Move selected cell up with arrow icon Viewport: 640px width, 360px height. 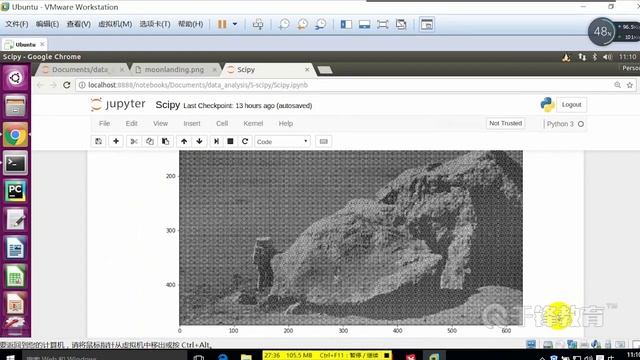(x=184, y=141)
